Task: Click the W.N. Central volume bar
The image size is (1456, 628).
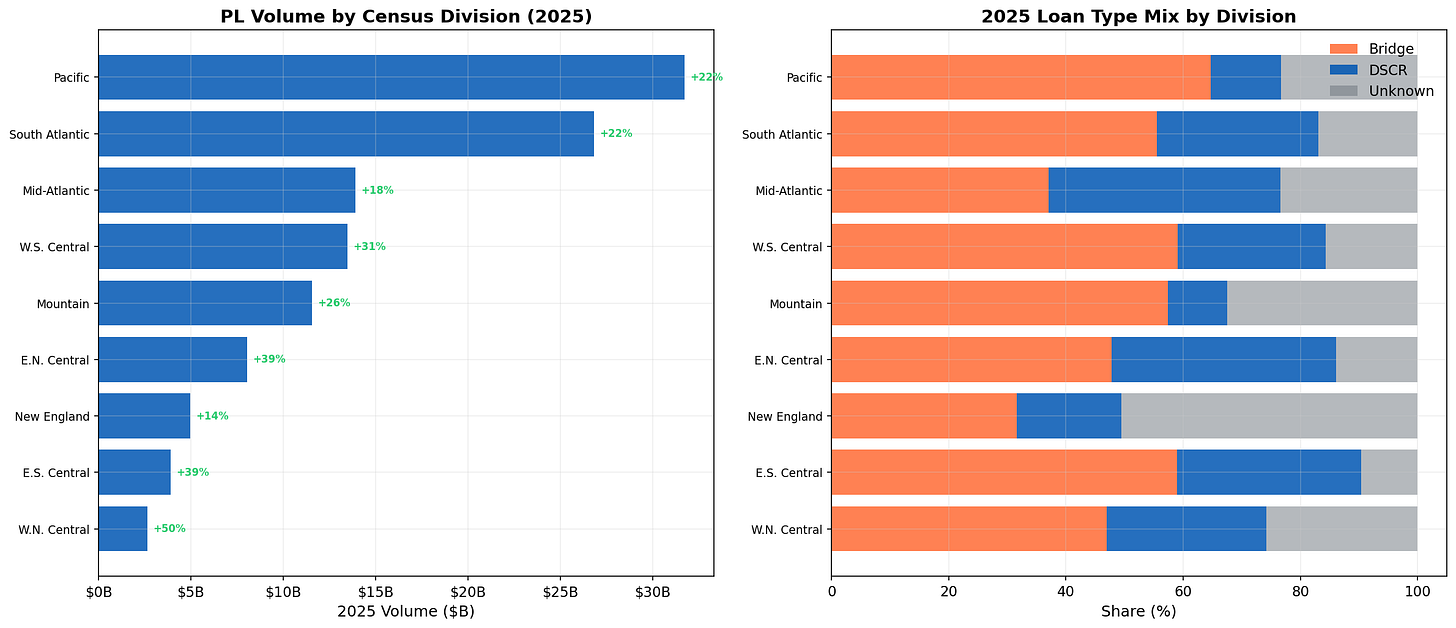Action: (122, 529)
